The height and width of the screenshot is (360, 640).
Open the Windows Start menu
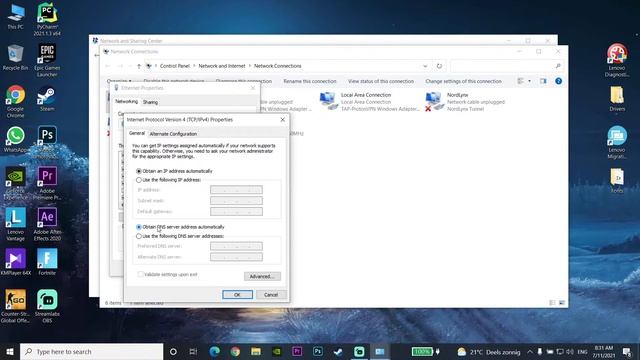click(10, 351)
